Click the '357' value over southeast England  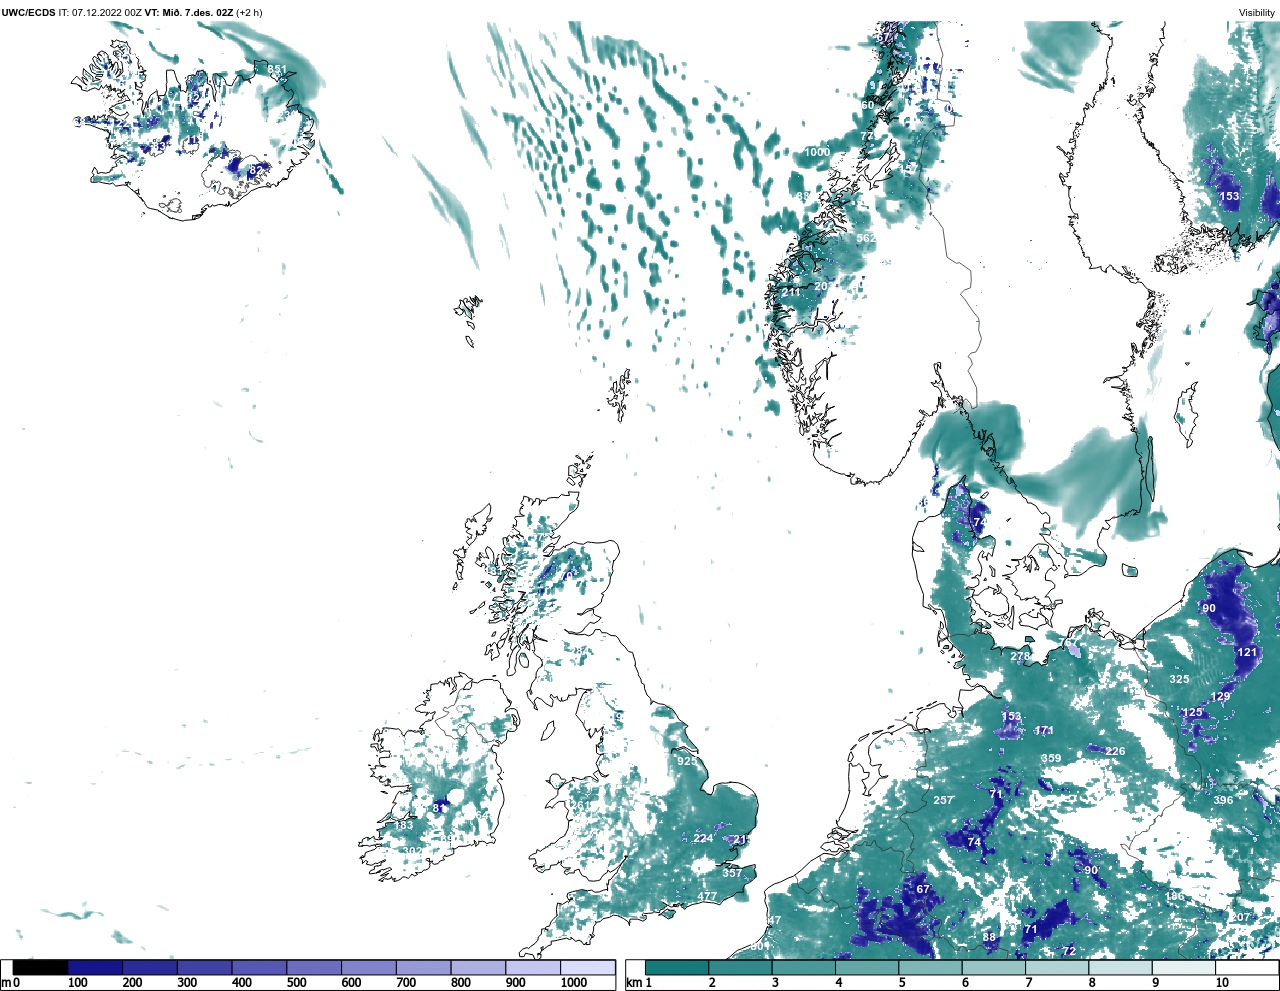click(732, 874)
